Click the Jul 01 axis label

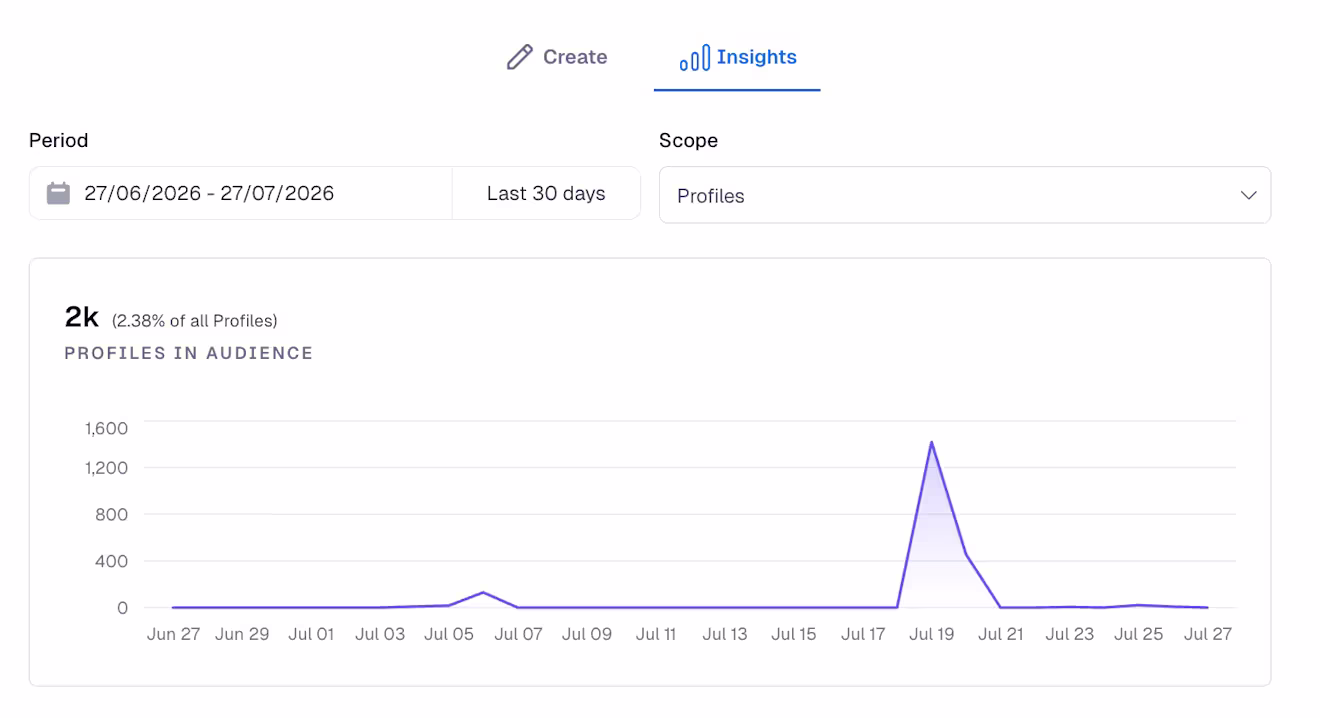311,634
